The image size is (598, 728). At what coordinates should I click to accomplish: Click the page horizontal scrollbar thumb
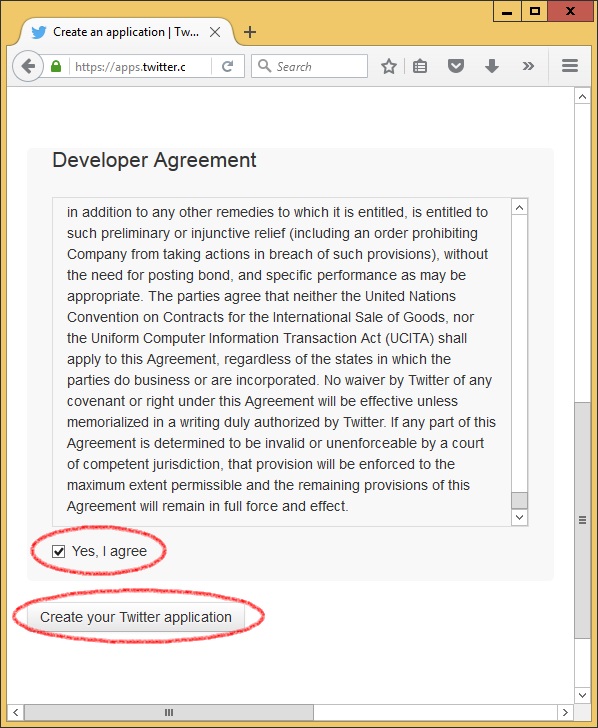[169, 712]
